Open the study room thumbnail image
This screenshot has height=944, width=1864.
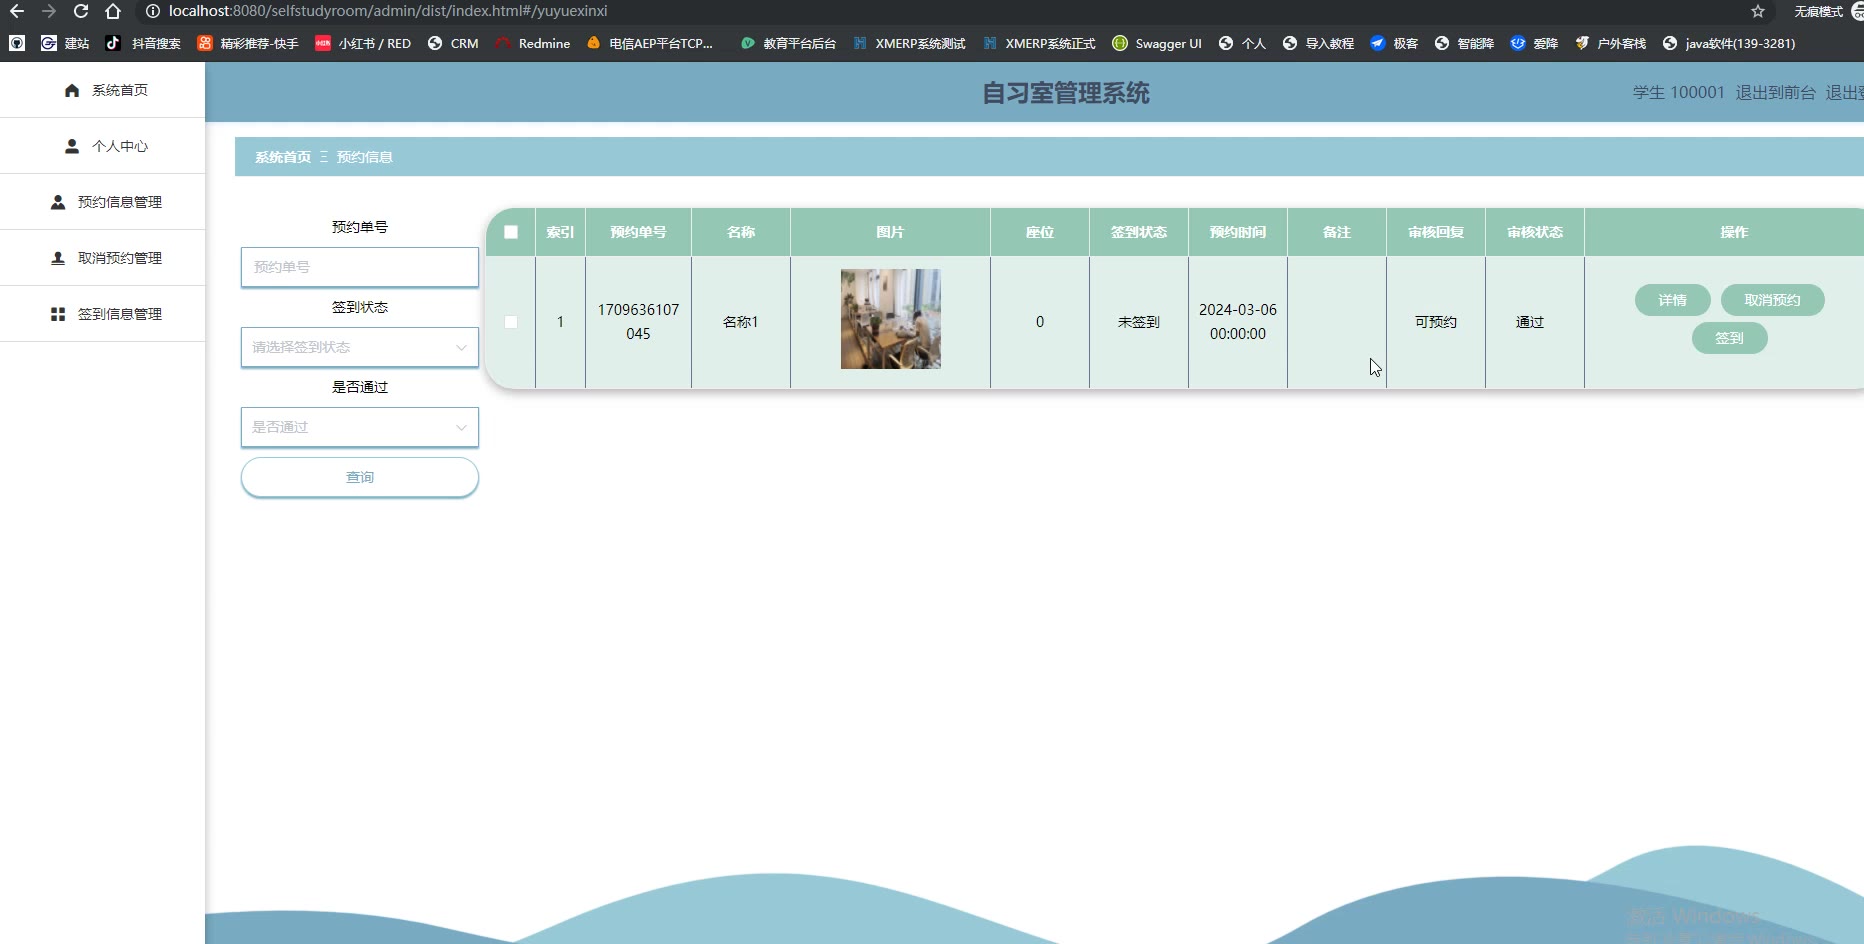coord(890,319)
